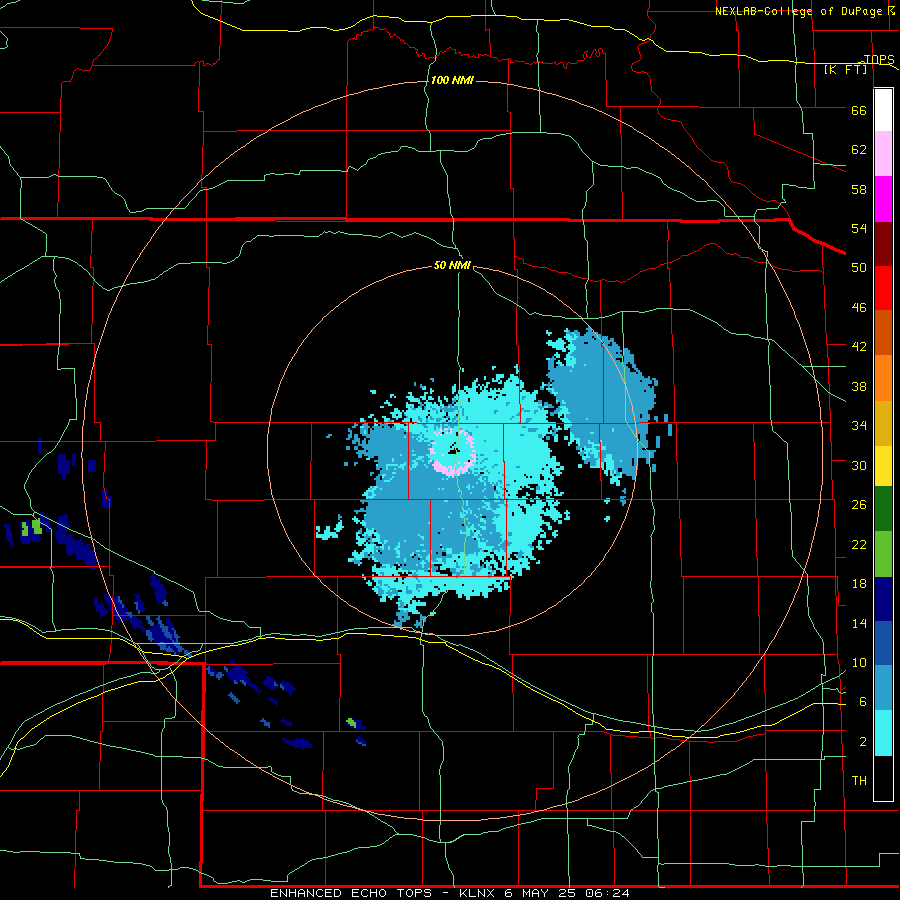This screenshot has height=900, width=900.
Task: Click the legend value '34'
Action: (859, 426)
